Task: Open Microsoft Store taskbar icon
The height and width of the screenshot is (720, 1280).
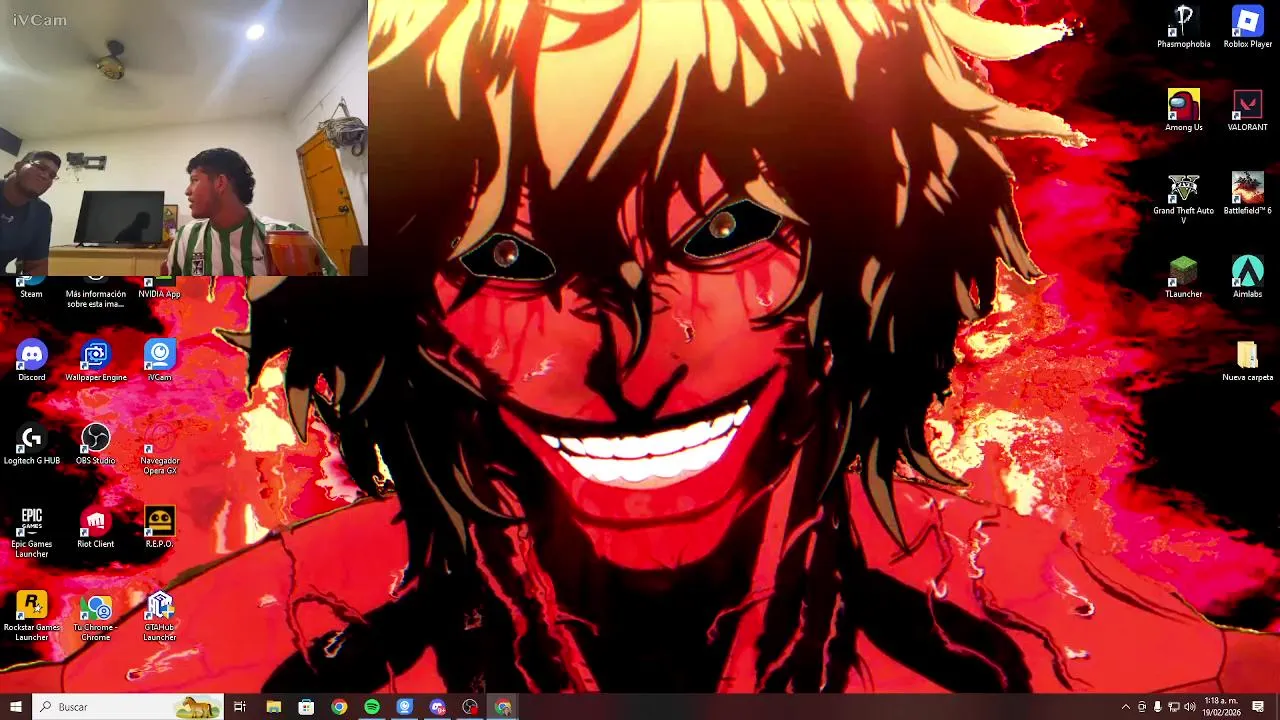Action: (306, 707)
